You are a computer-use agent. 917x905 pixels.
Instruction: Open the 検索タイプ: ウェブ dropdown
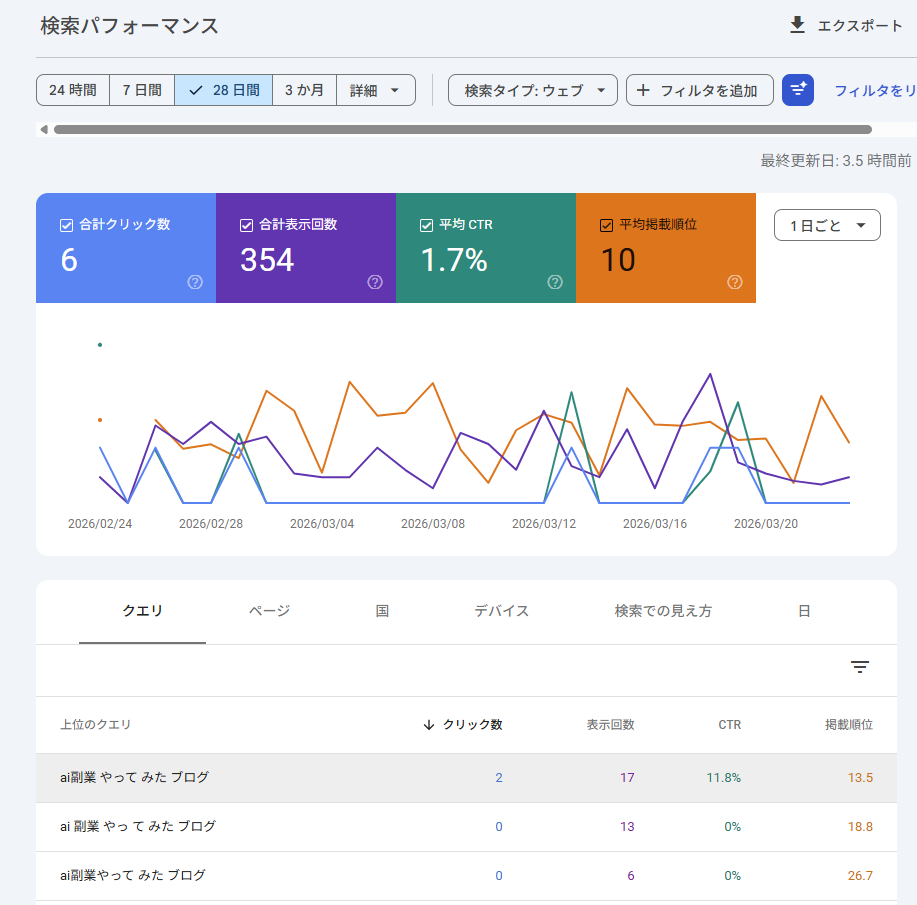pyautogui.click(x=532, y=90)
